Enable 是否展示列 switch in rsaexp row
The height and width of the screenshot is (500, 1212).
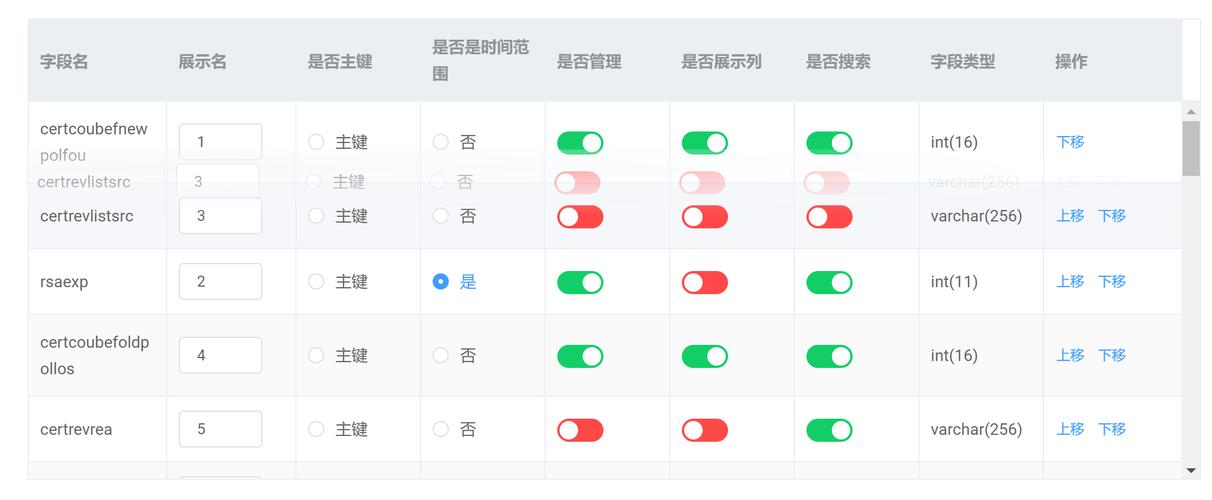[705, 283]
